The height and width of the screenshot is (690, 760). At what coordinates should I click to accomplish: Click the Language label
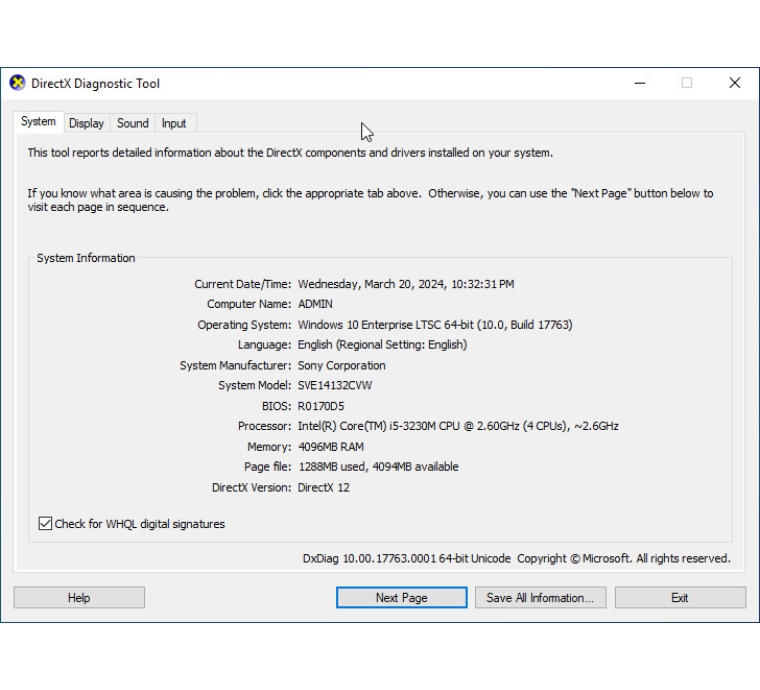[x=264, y=345]
